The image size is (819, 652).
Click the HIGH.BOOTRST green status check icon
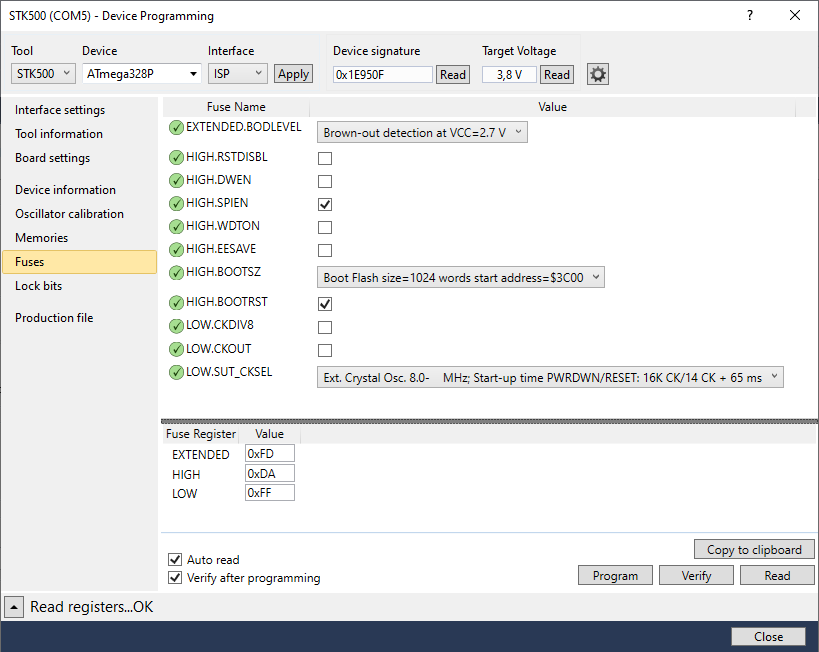point(177,302)
